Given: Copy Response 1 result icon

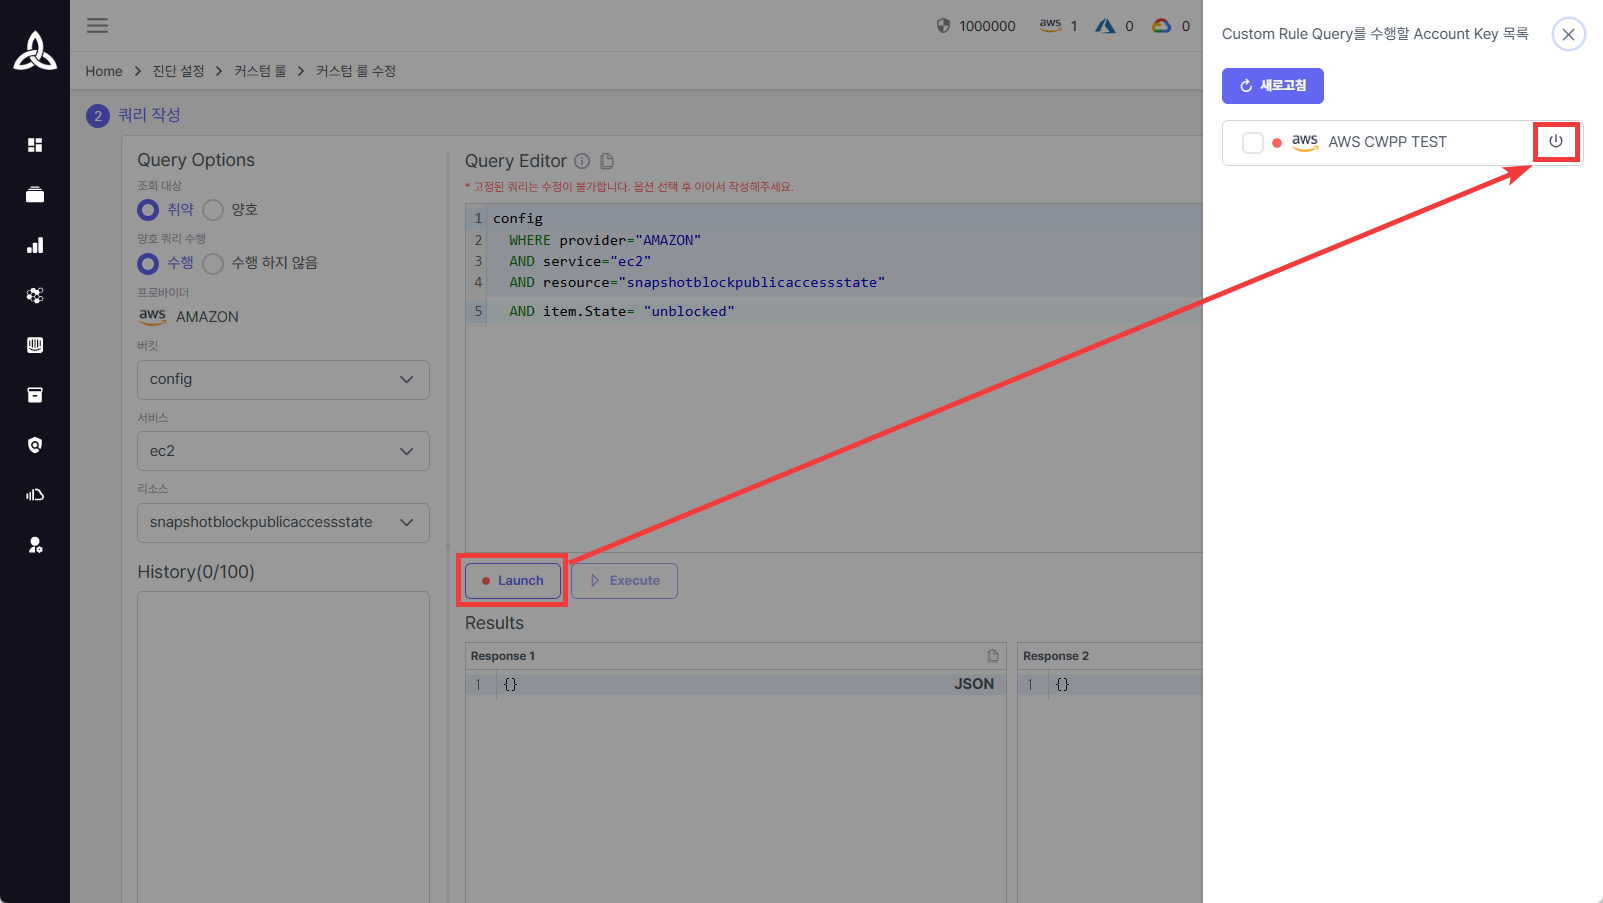Looking at the screenshot, I should (x=993, y=656).
